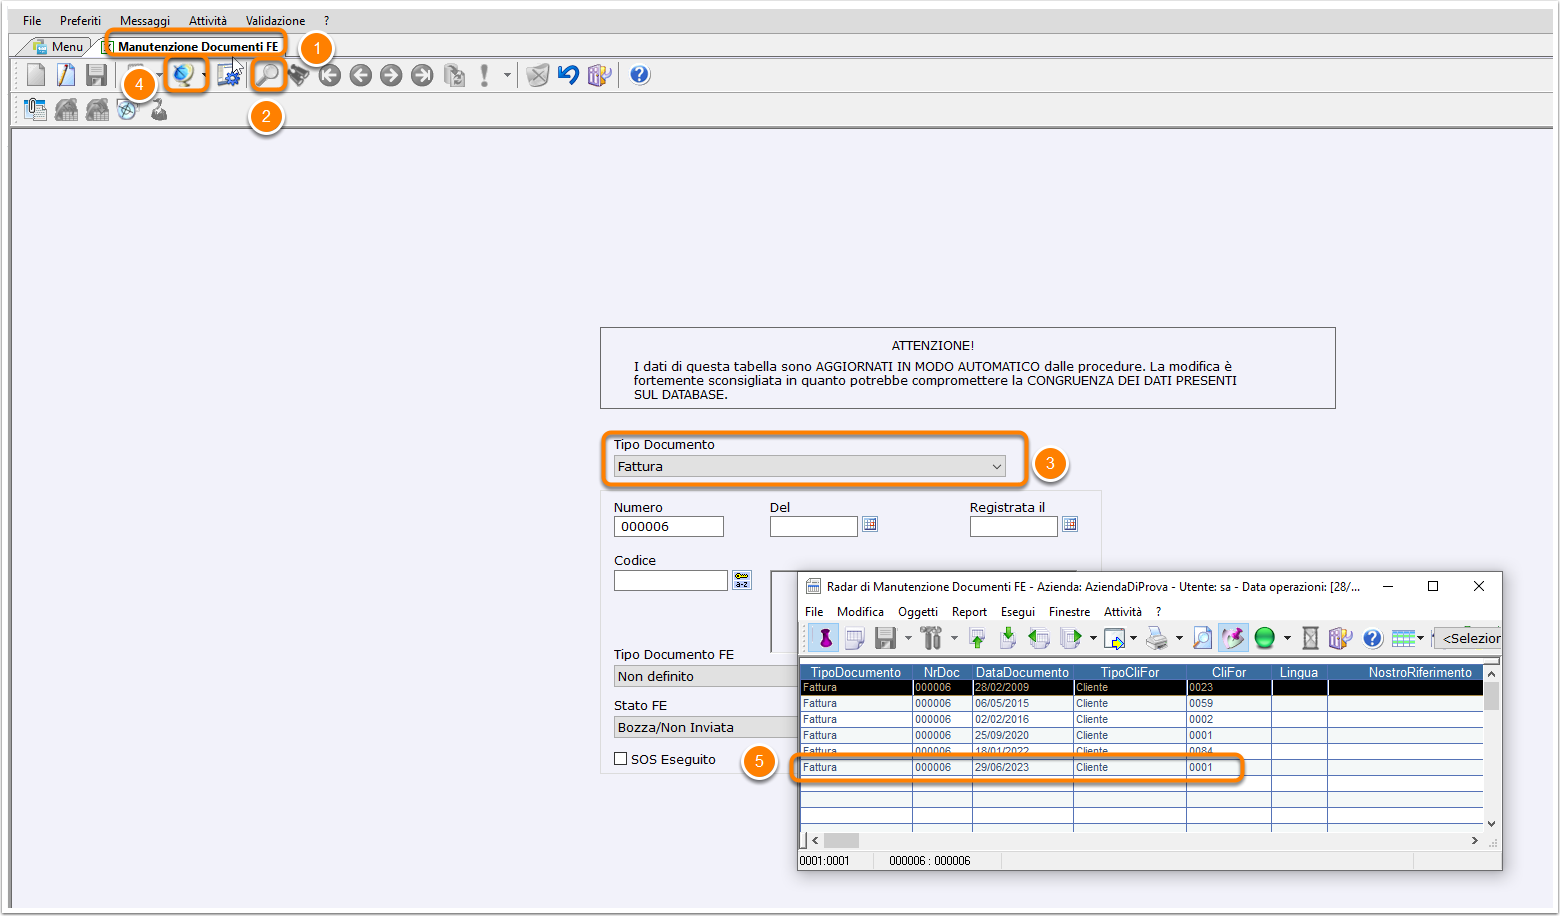Click the lookup button beside Codice field
Image resolution: width=1560 pixels, height=916 pixels.
[x=741, y=580]
